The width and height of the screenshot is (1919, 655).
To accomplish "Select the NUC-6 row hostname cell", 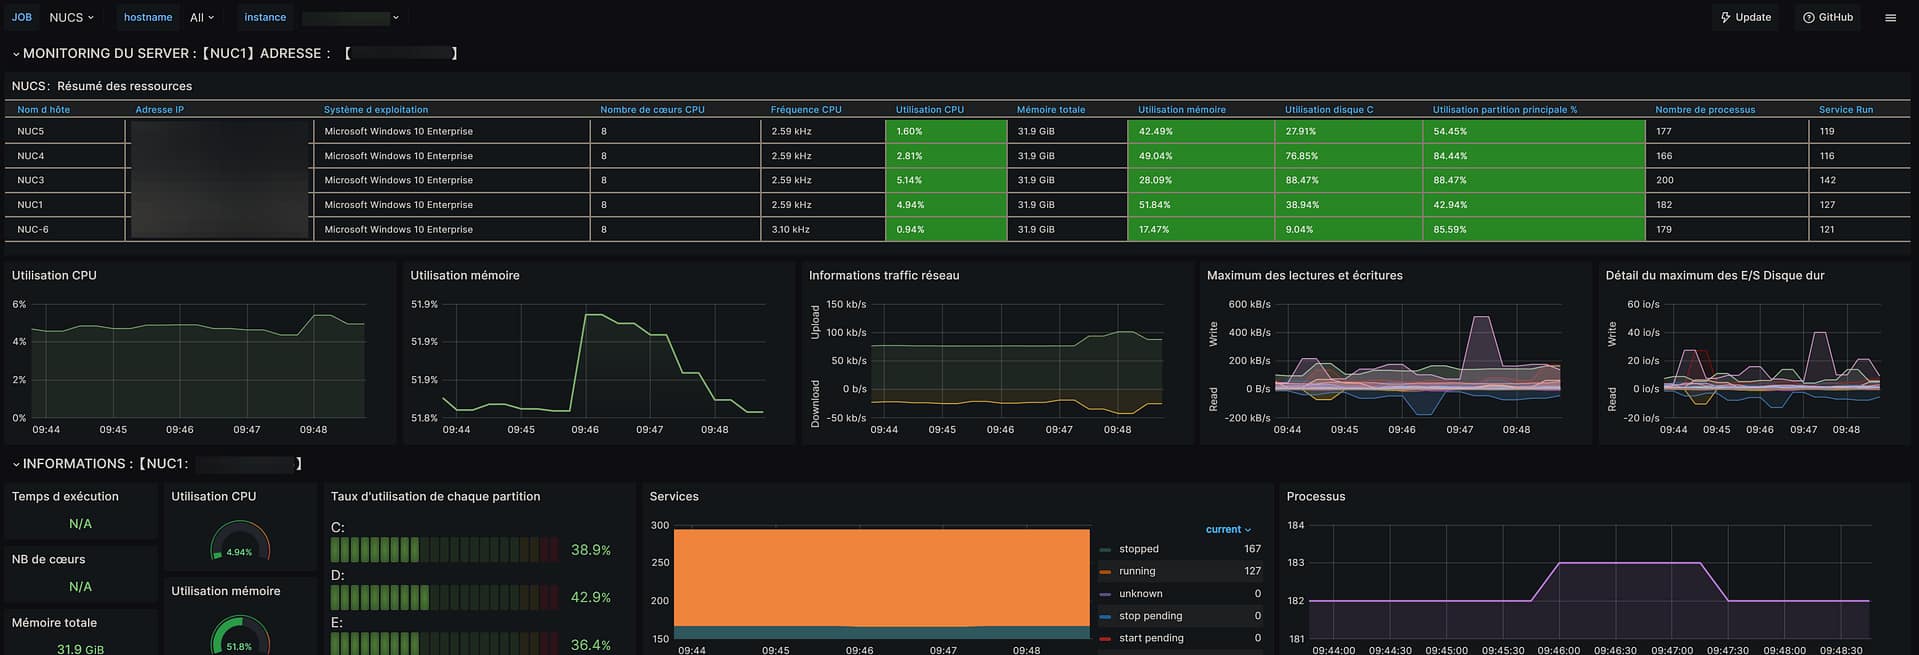I will pyautogui.click(x=33, y=230).
